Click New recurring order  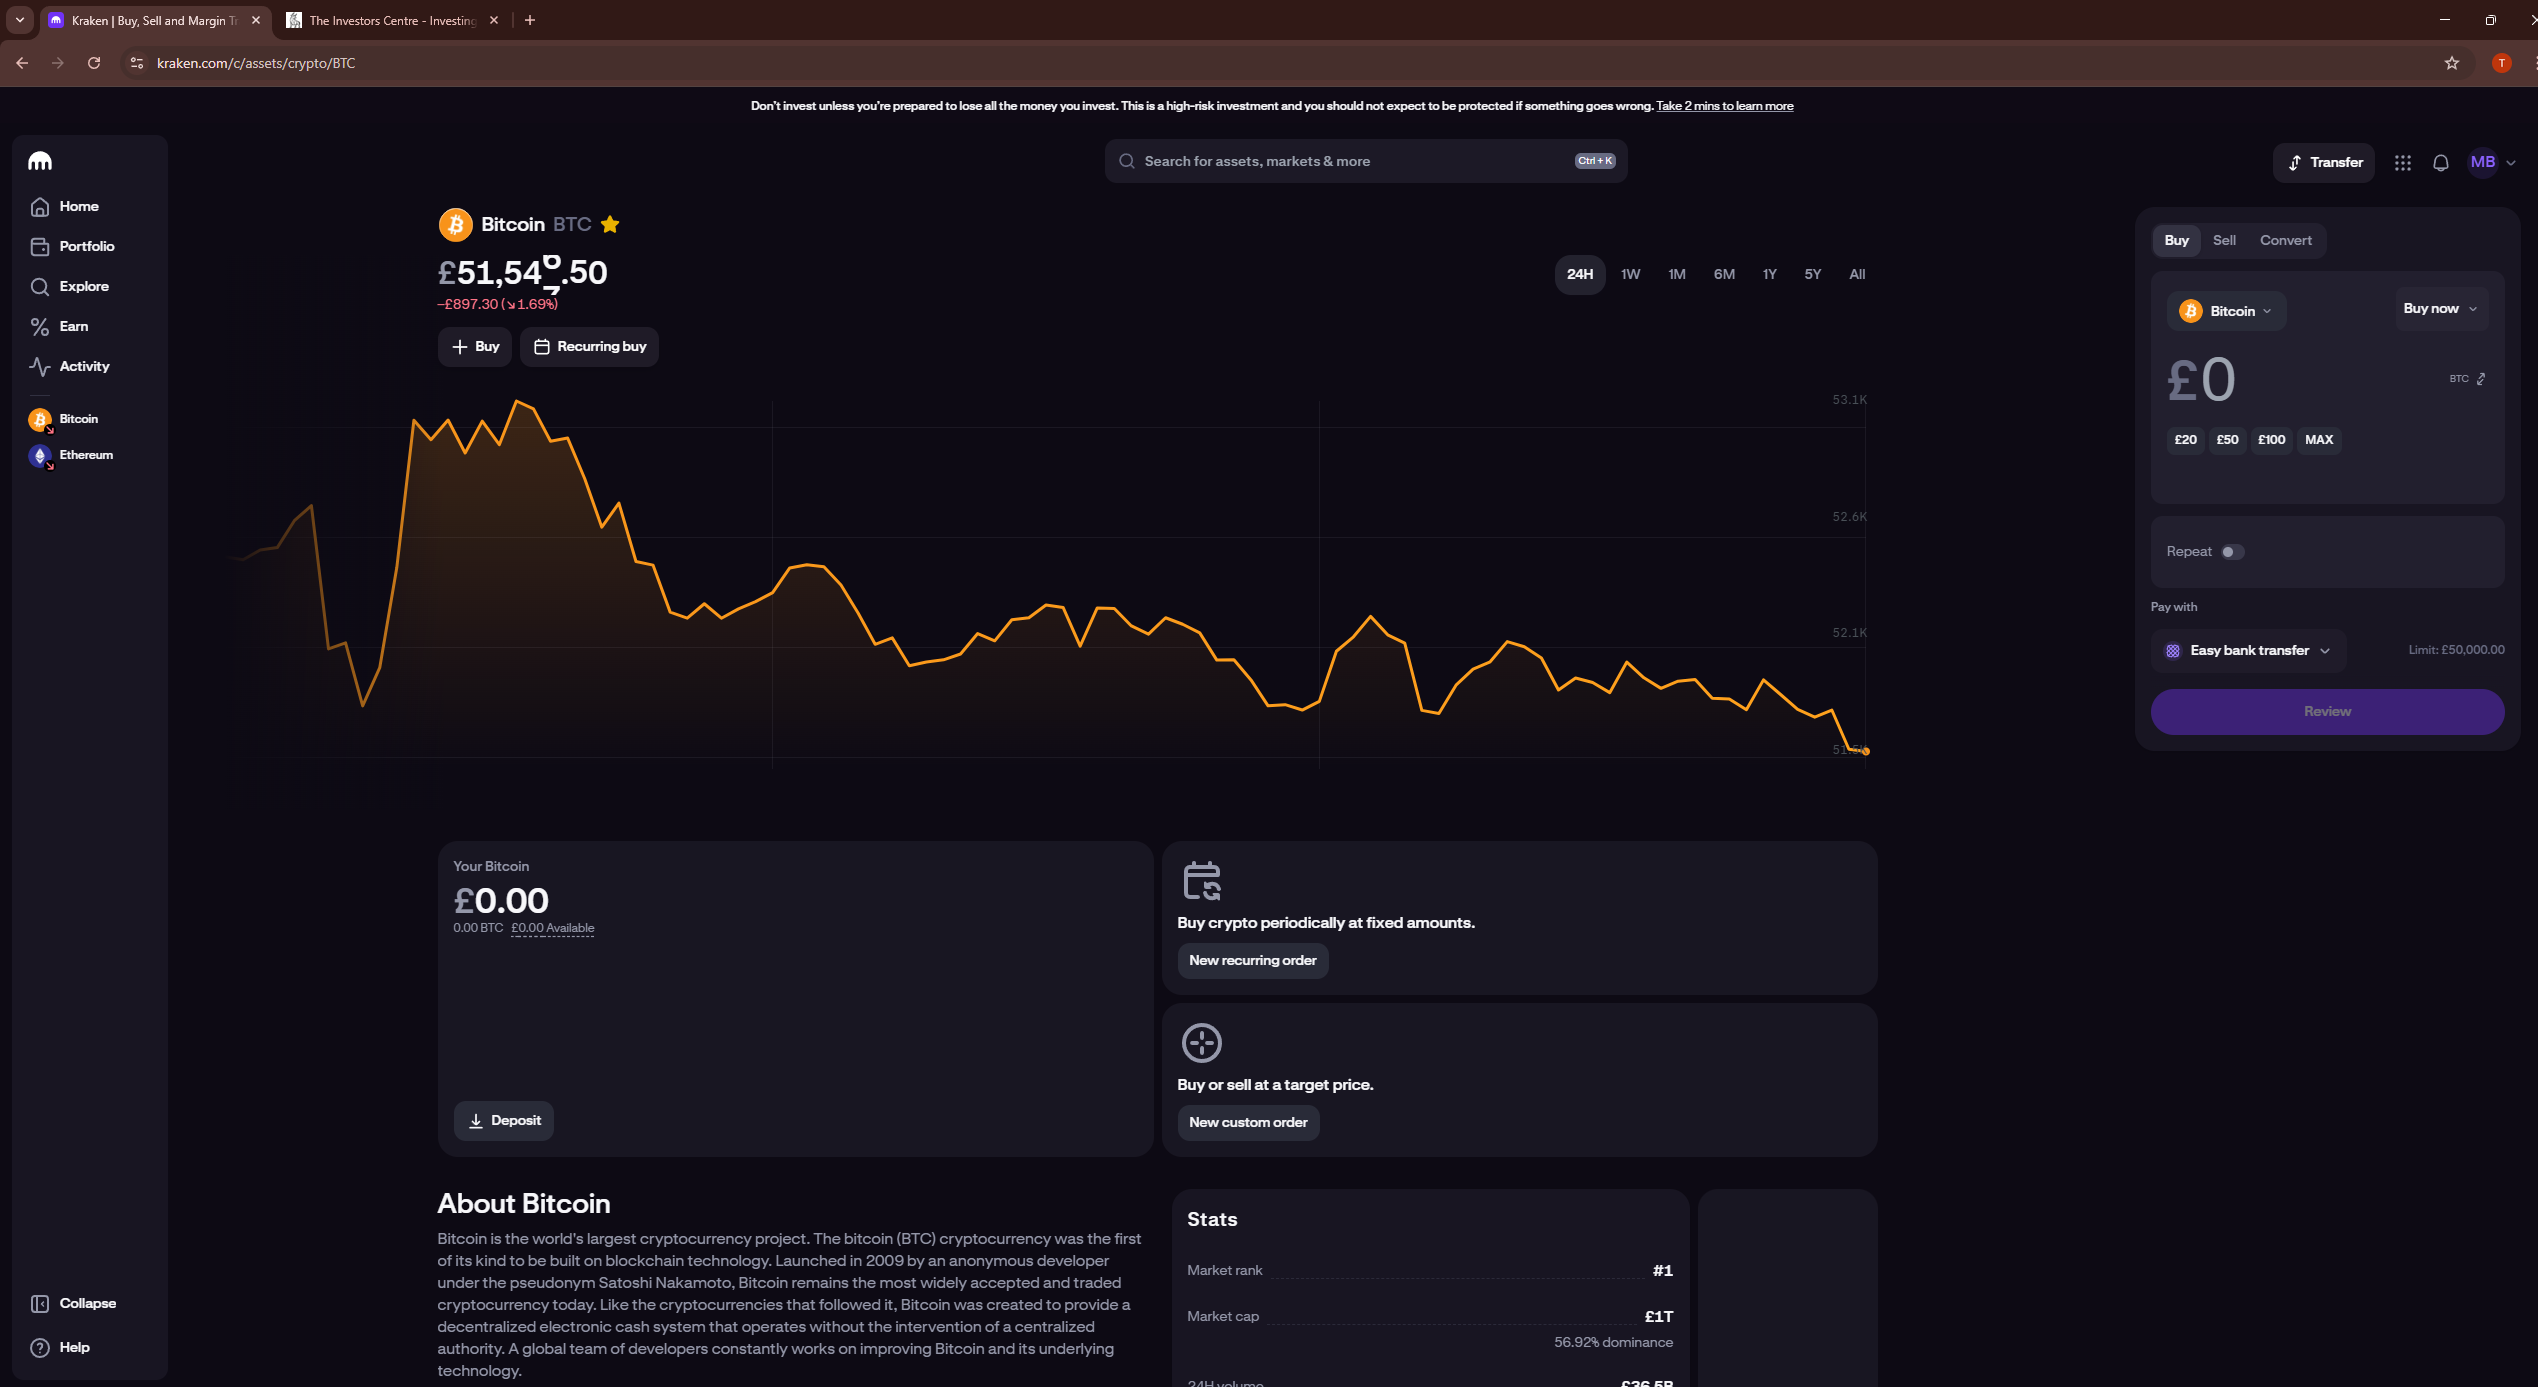1252,961
